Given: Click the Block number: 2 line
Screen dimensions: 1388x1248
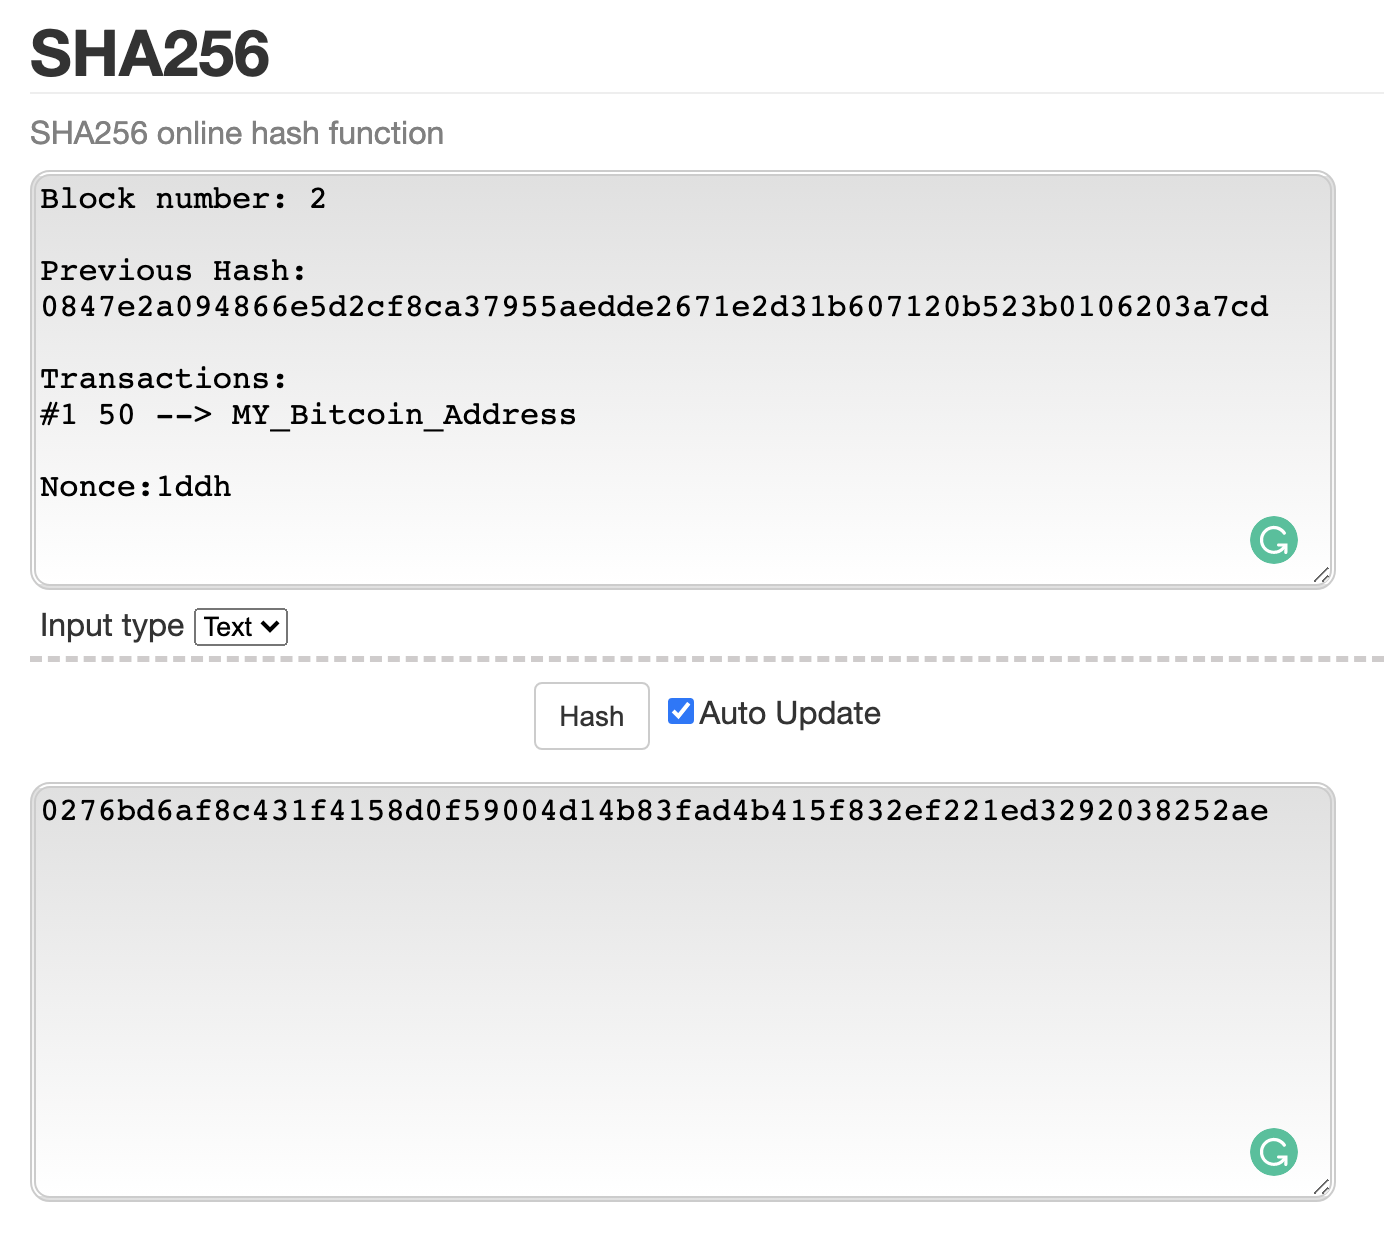Looking at the screenshot, I should coord(184,199).
